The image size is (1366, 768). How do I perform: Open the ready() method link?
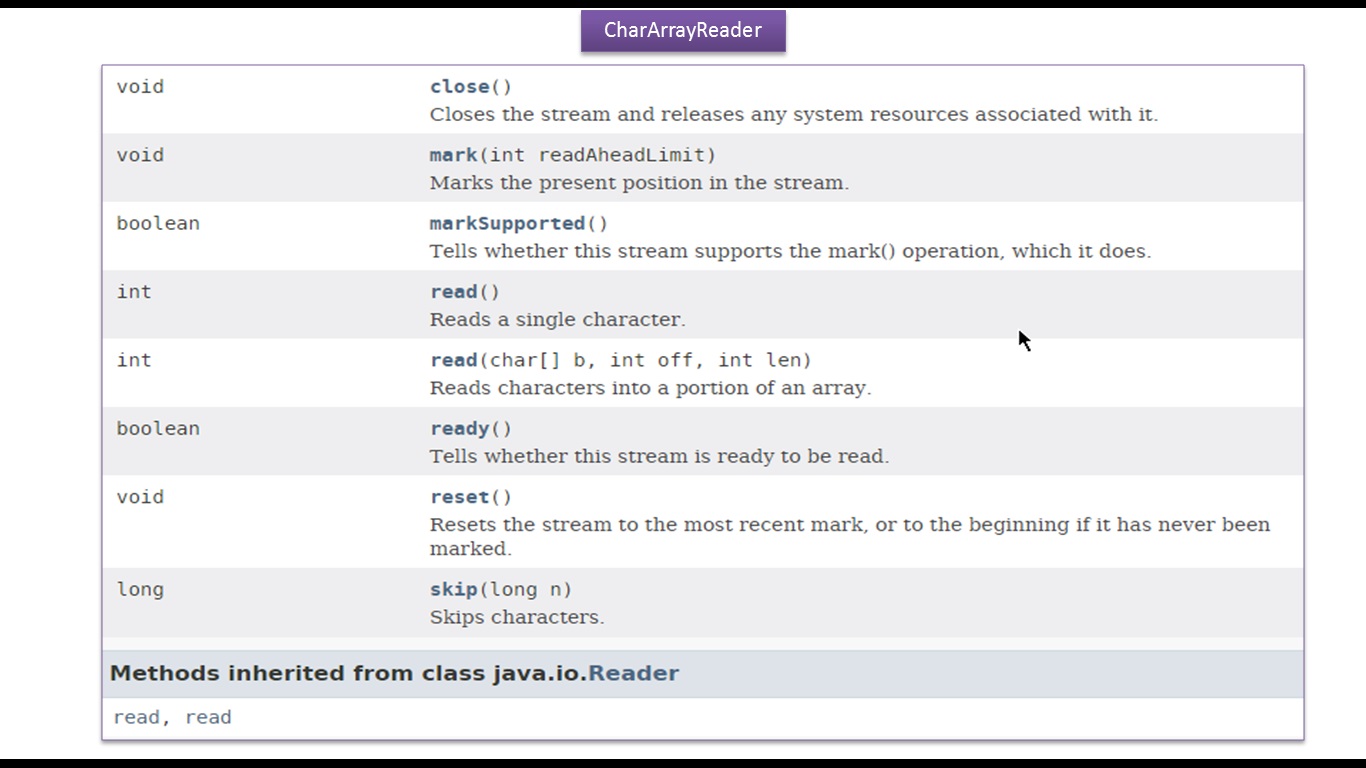click(459, 429)
